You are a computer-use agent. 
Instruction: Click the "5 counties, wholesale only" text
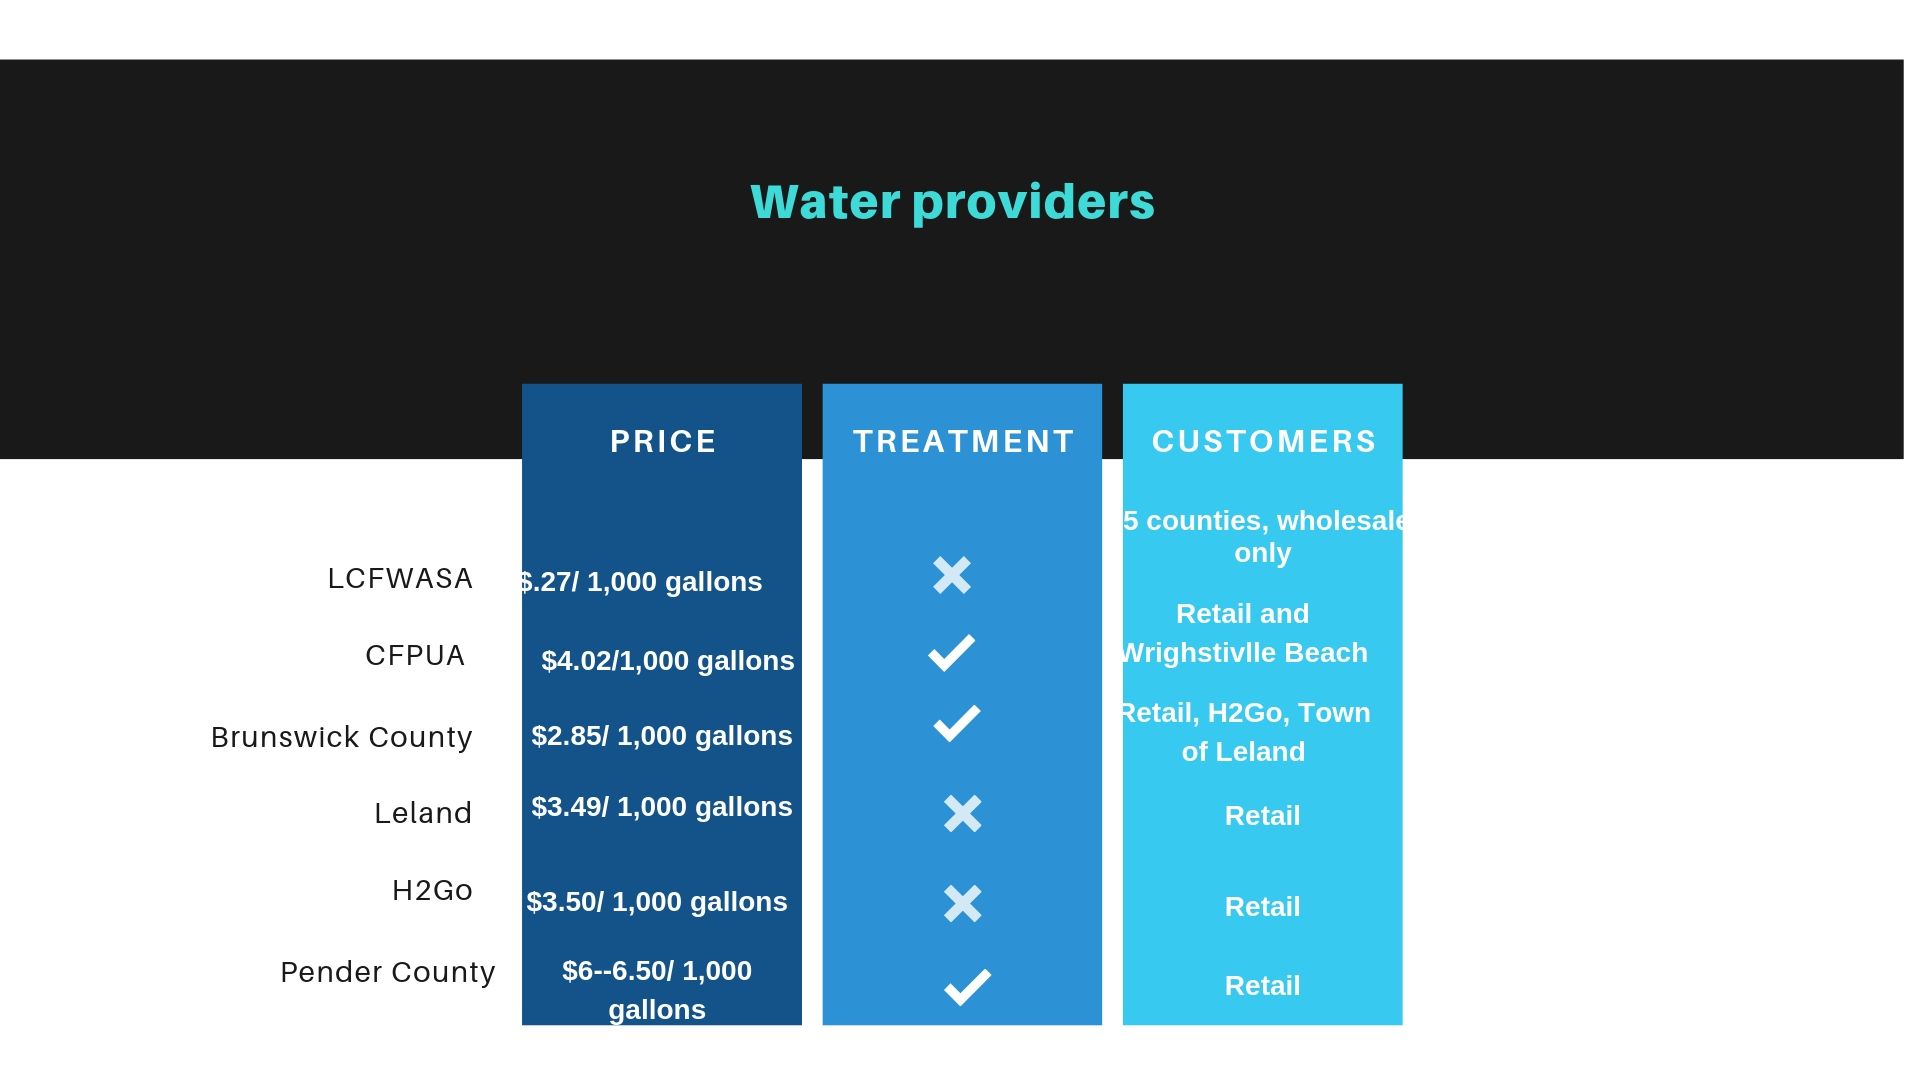click(x=1263, y=536)
